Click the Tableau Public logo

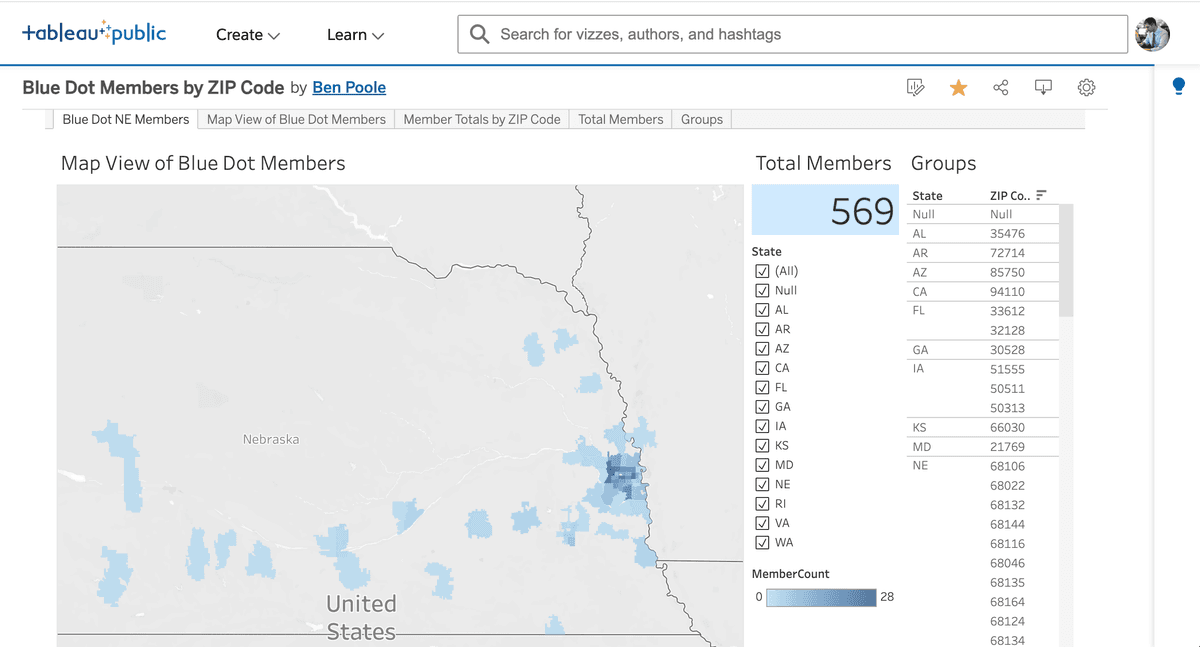click(95, 32)
